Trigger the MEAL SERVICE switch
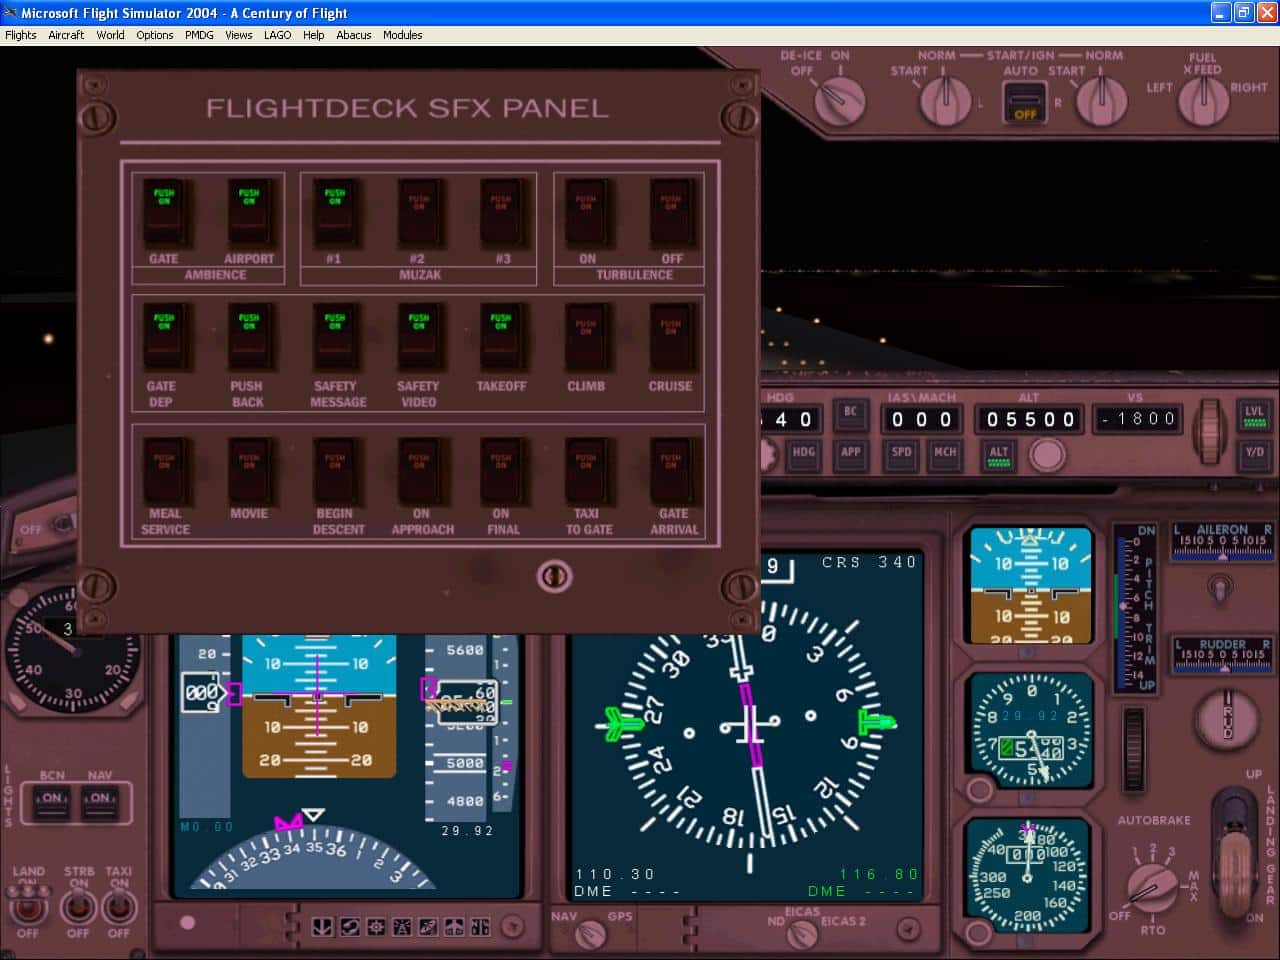This screenshot has height=960, width=1280. coord(164,470)
